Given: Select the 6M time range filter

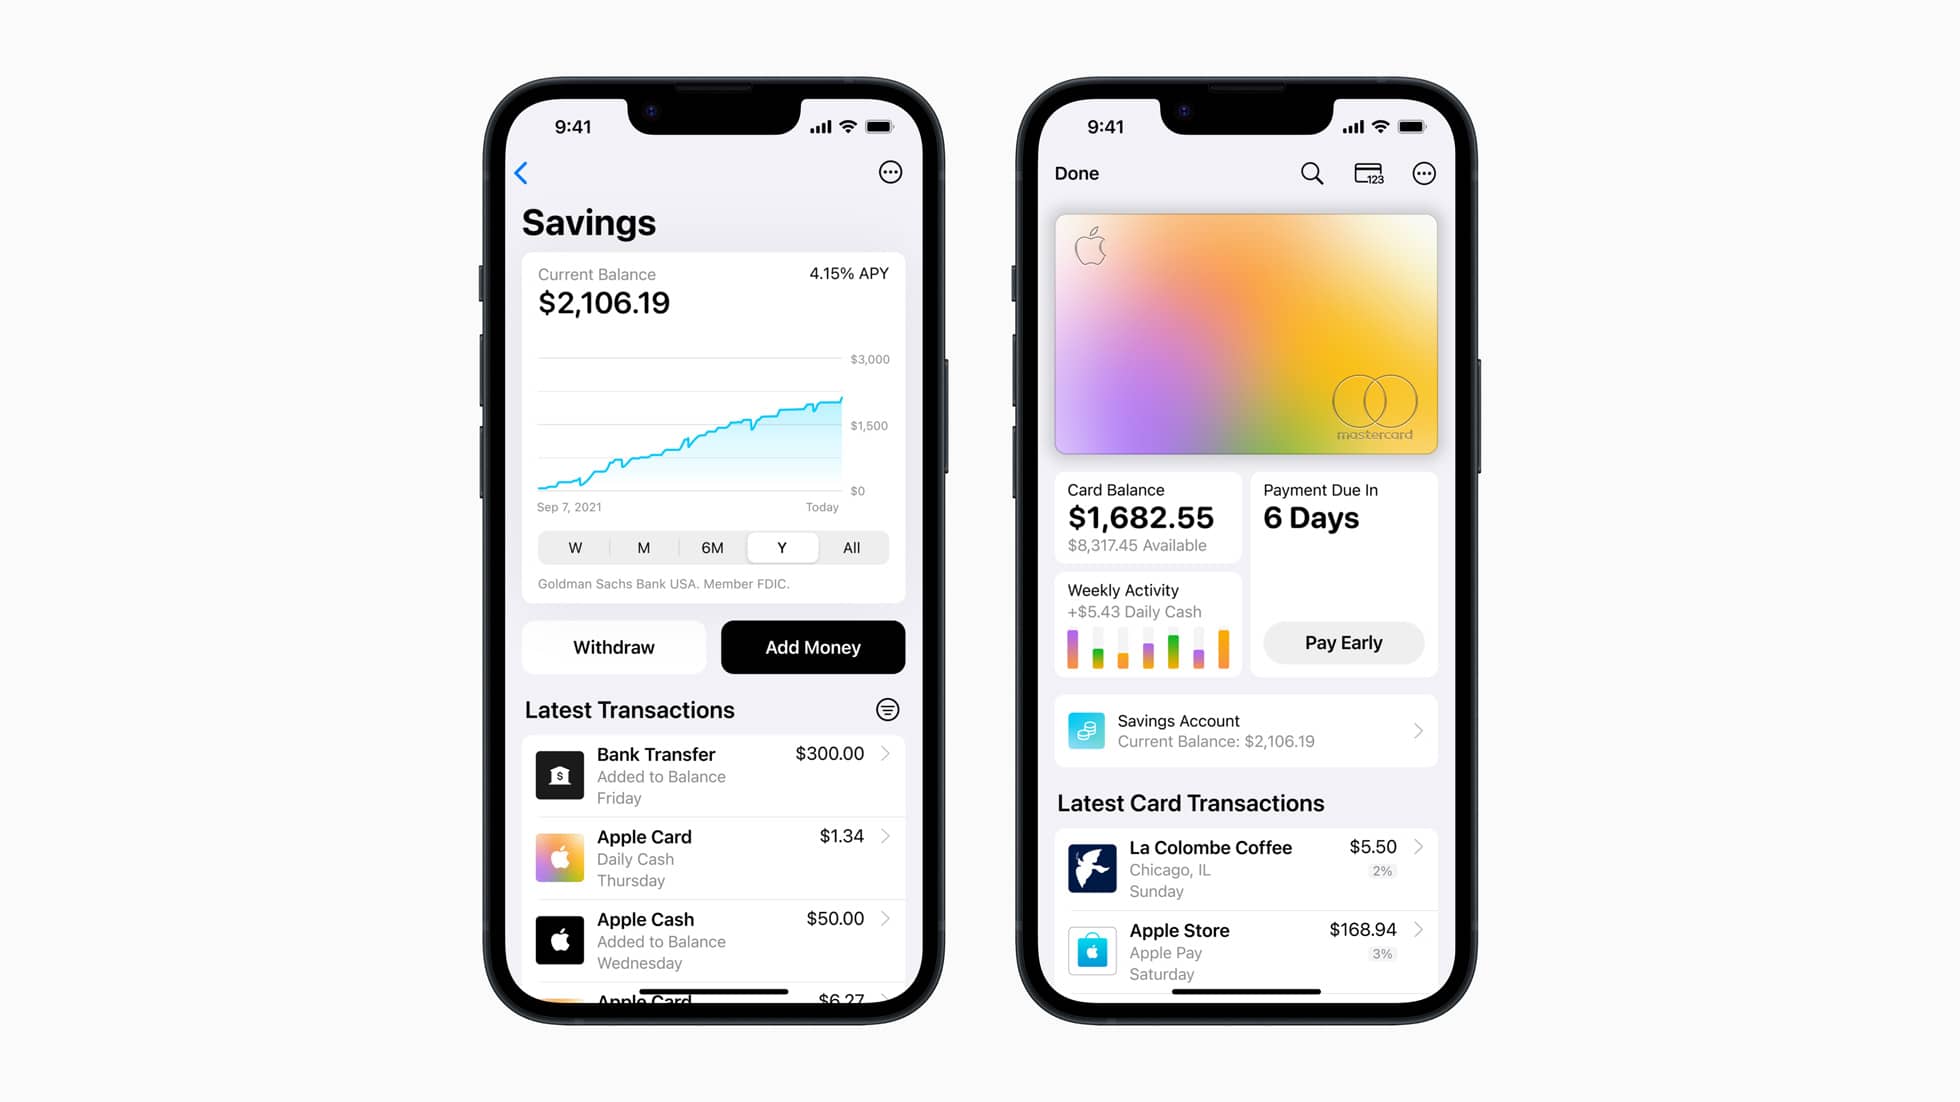Looking at the screenshot, I should pos(711,548).
